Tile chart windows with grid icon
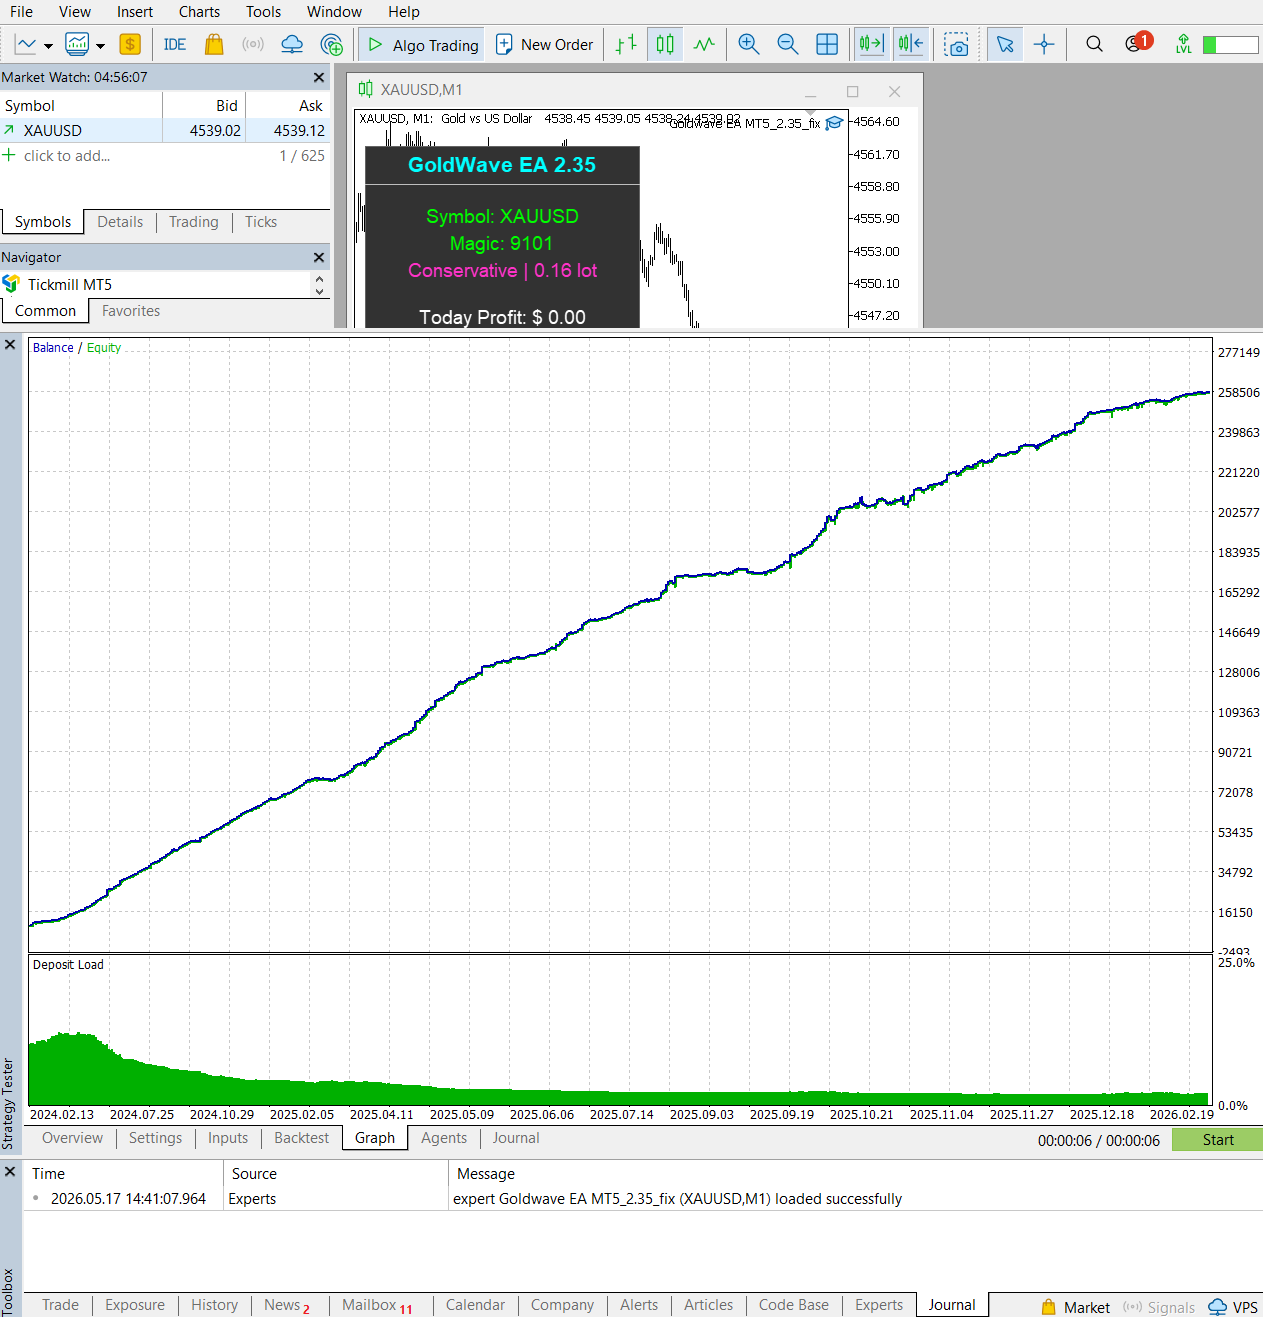 827,44
